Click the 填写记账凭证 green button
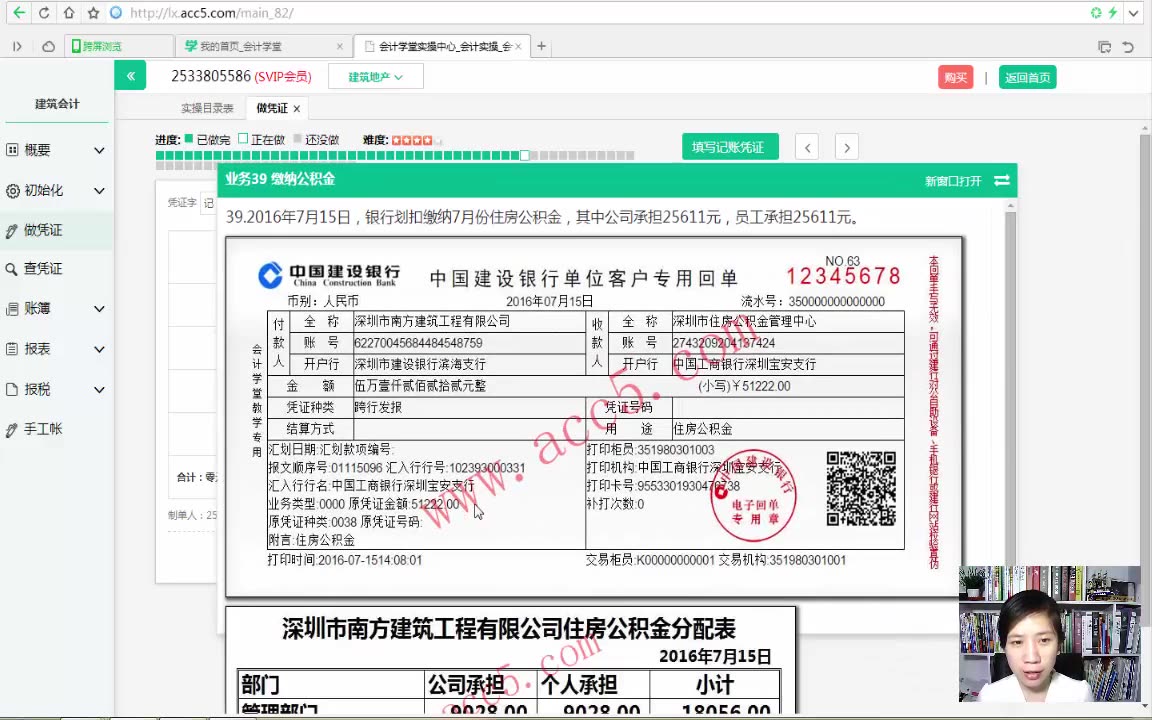 coord(730,146)
